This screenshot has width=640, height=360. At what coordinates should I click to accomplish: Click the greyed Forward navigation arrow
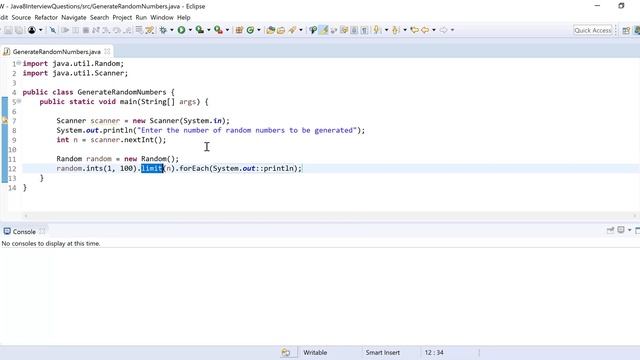pyautogui.click(x=443, y=30)
